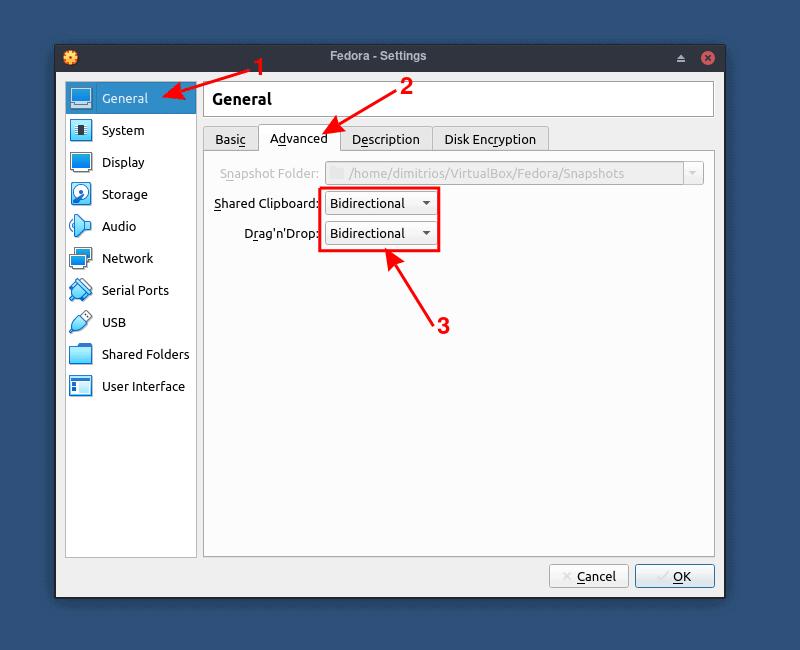Click the VirtualBox settings window icon
Viewport: 800px width, 650px height.
(x=69, y=57)
